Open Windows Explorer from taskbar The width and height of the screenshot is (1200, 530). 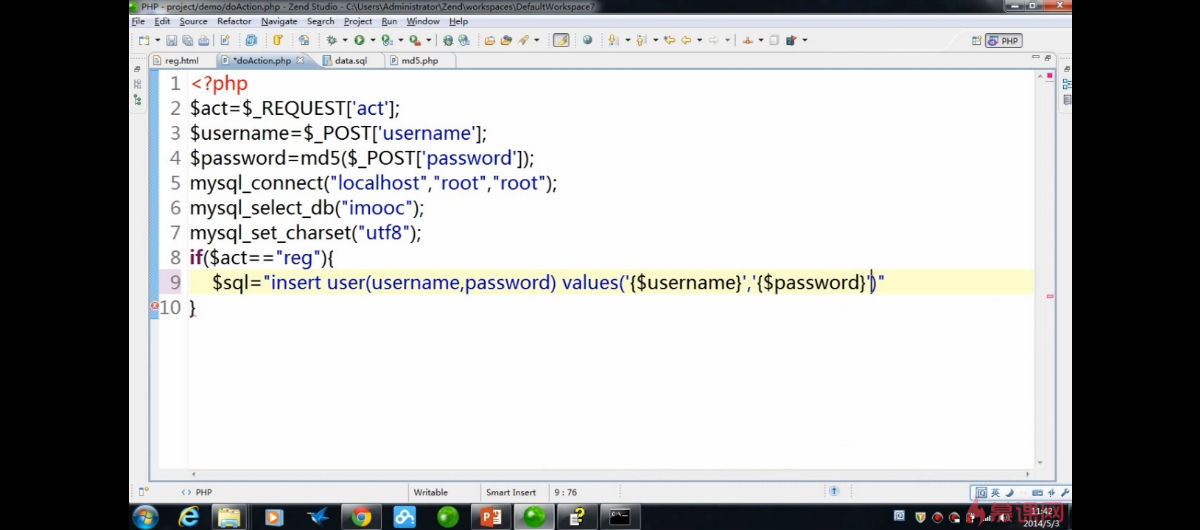[x=231, y=516]
